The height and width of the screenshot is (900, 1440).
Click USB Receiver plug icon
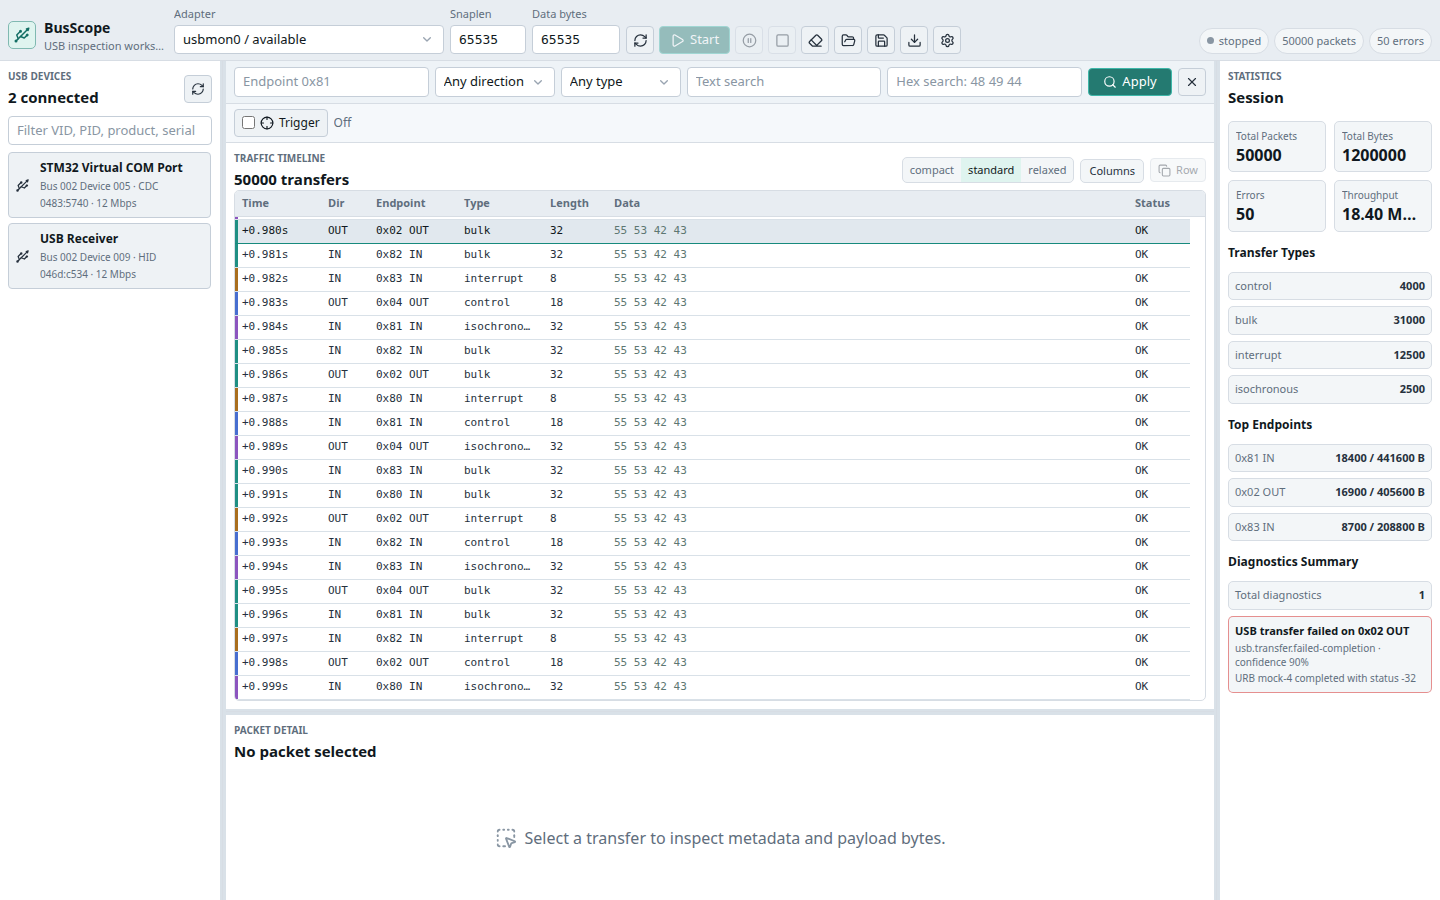coord(23,256)
